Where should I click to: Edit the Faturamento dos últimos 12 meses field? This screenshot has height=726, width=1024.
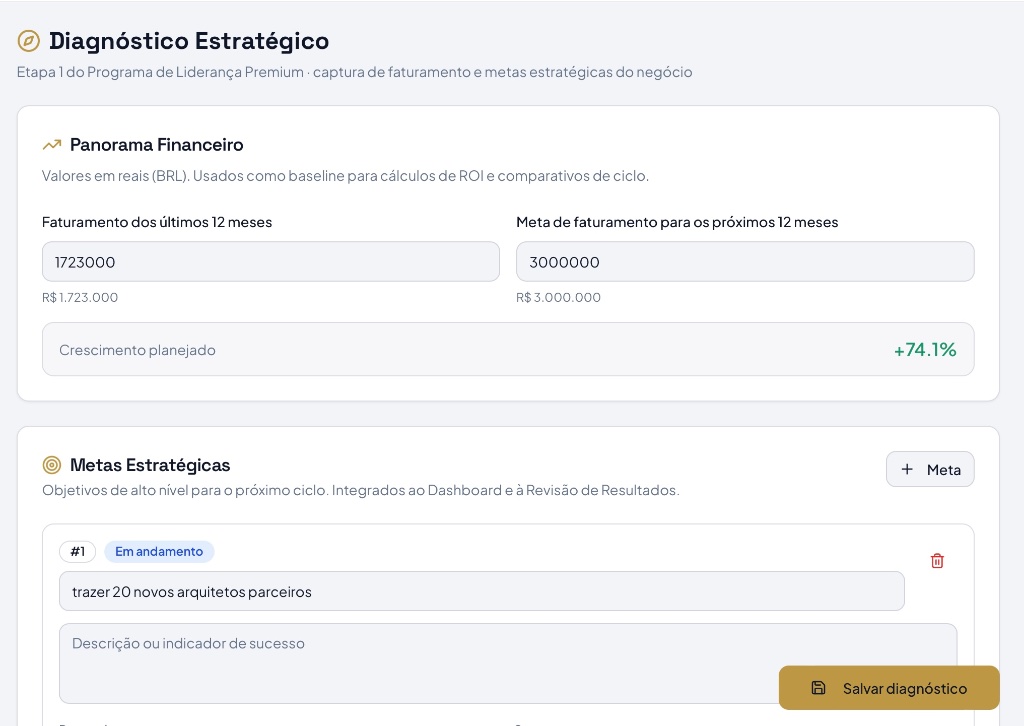pyautogui.click(x=270, y=262)
